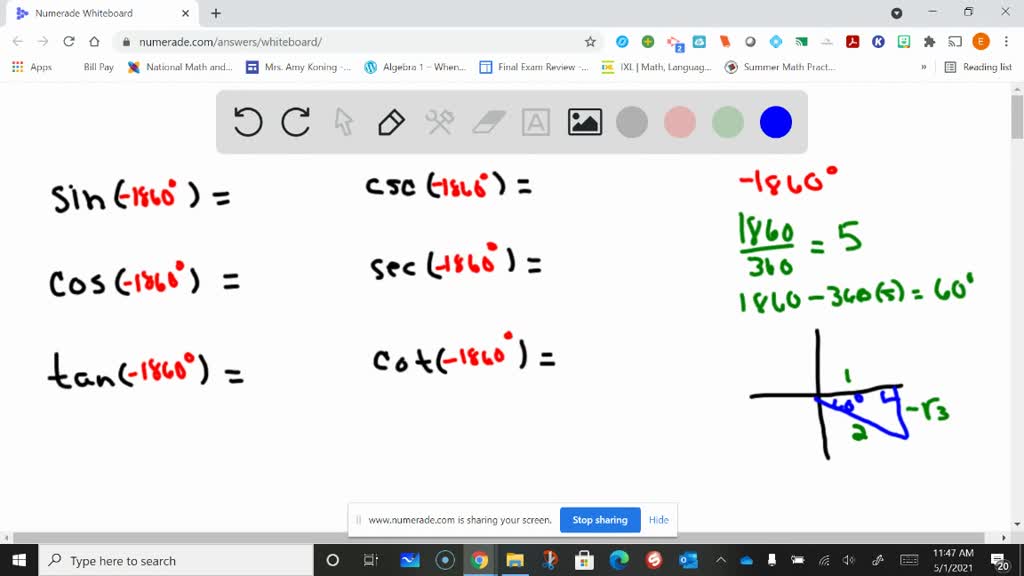Open the Reading list menu
The width and height of the screenshot is (1024, 576).
click(x=975, y=67)
